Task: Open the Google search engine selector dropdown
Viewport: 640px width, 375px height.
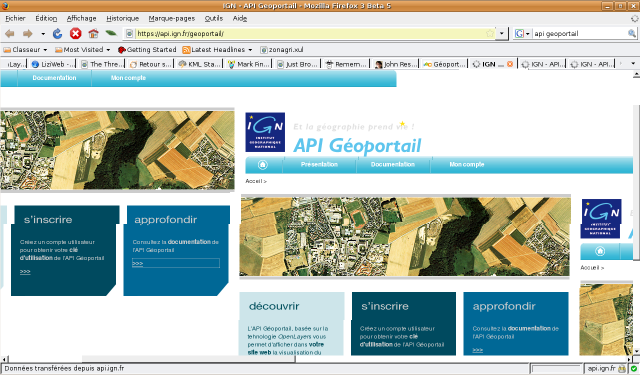Action: tap(522, 33)
